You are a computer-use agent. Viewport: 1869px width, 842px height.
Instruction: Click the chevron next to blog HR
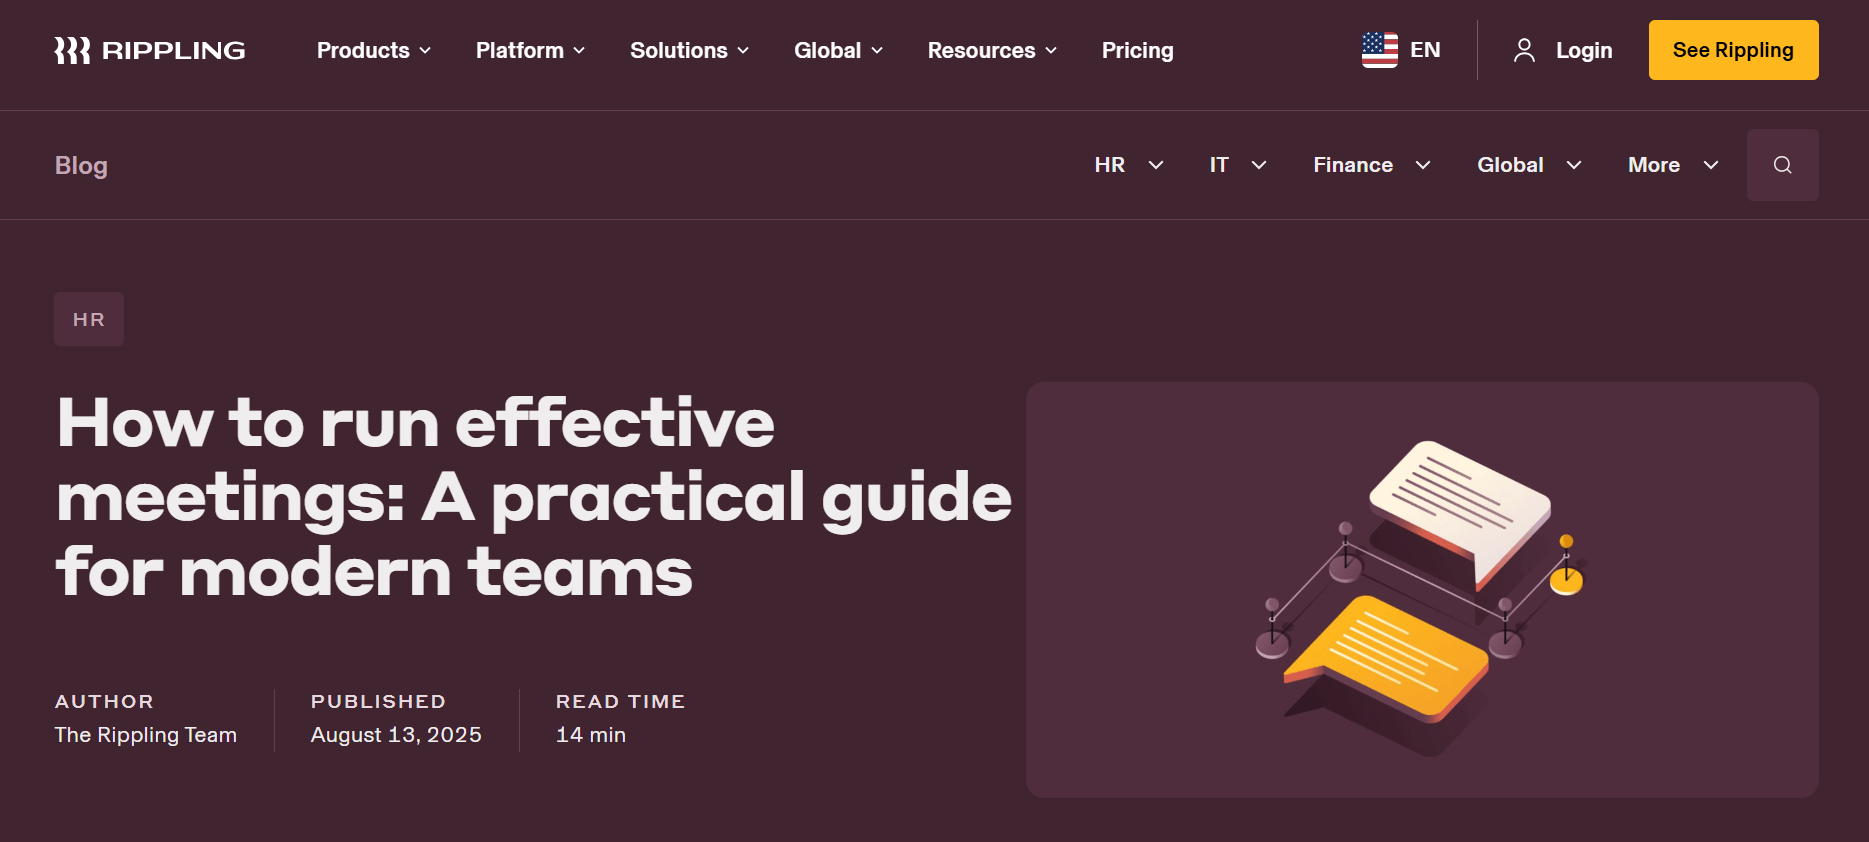(x=1156, y=165)
